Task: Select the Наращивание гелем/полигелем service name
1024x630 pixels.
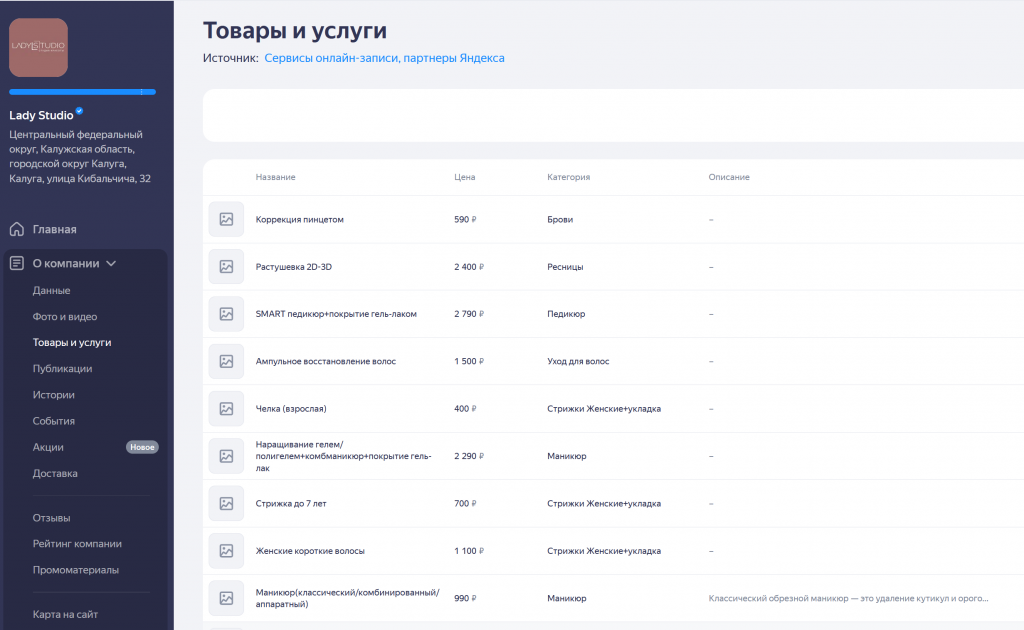Action: tap(344, 456)
